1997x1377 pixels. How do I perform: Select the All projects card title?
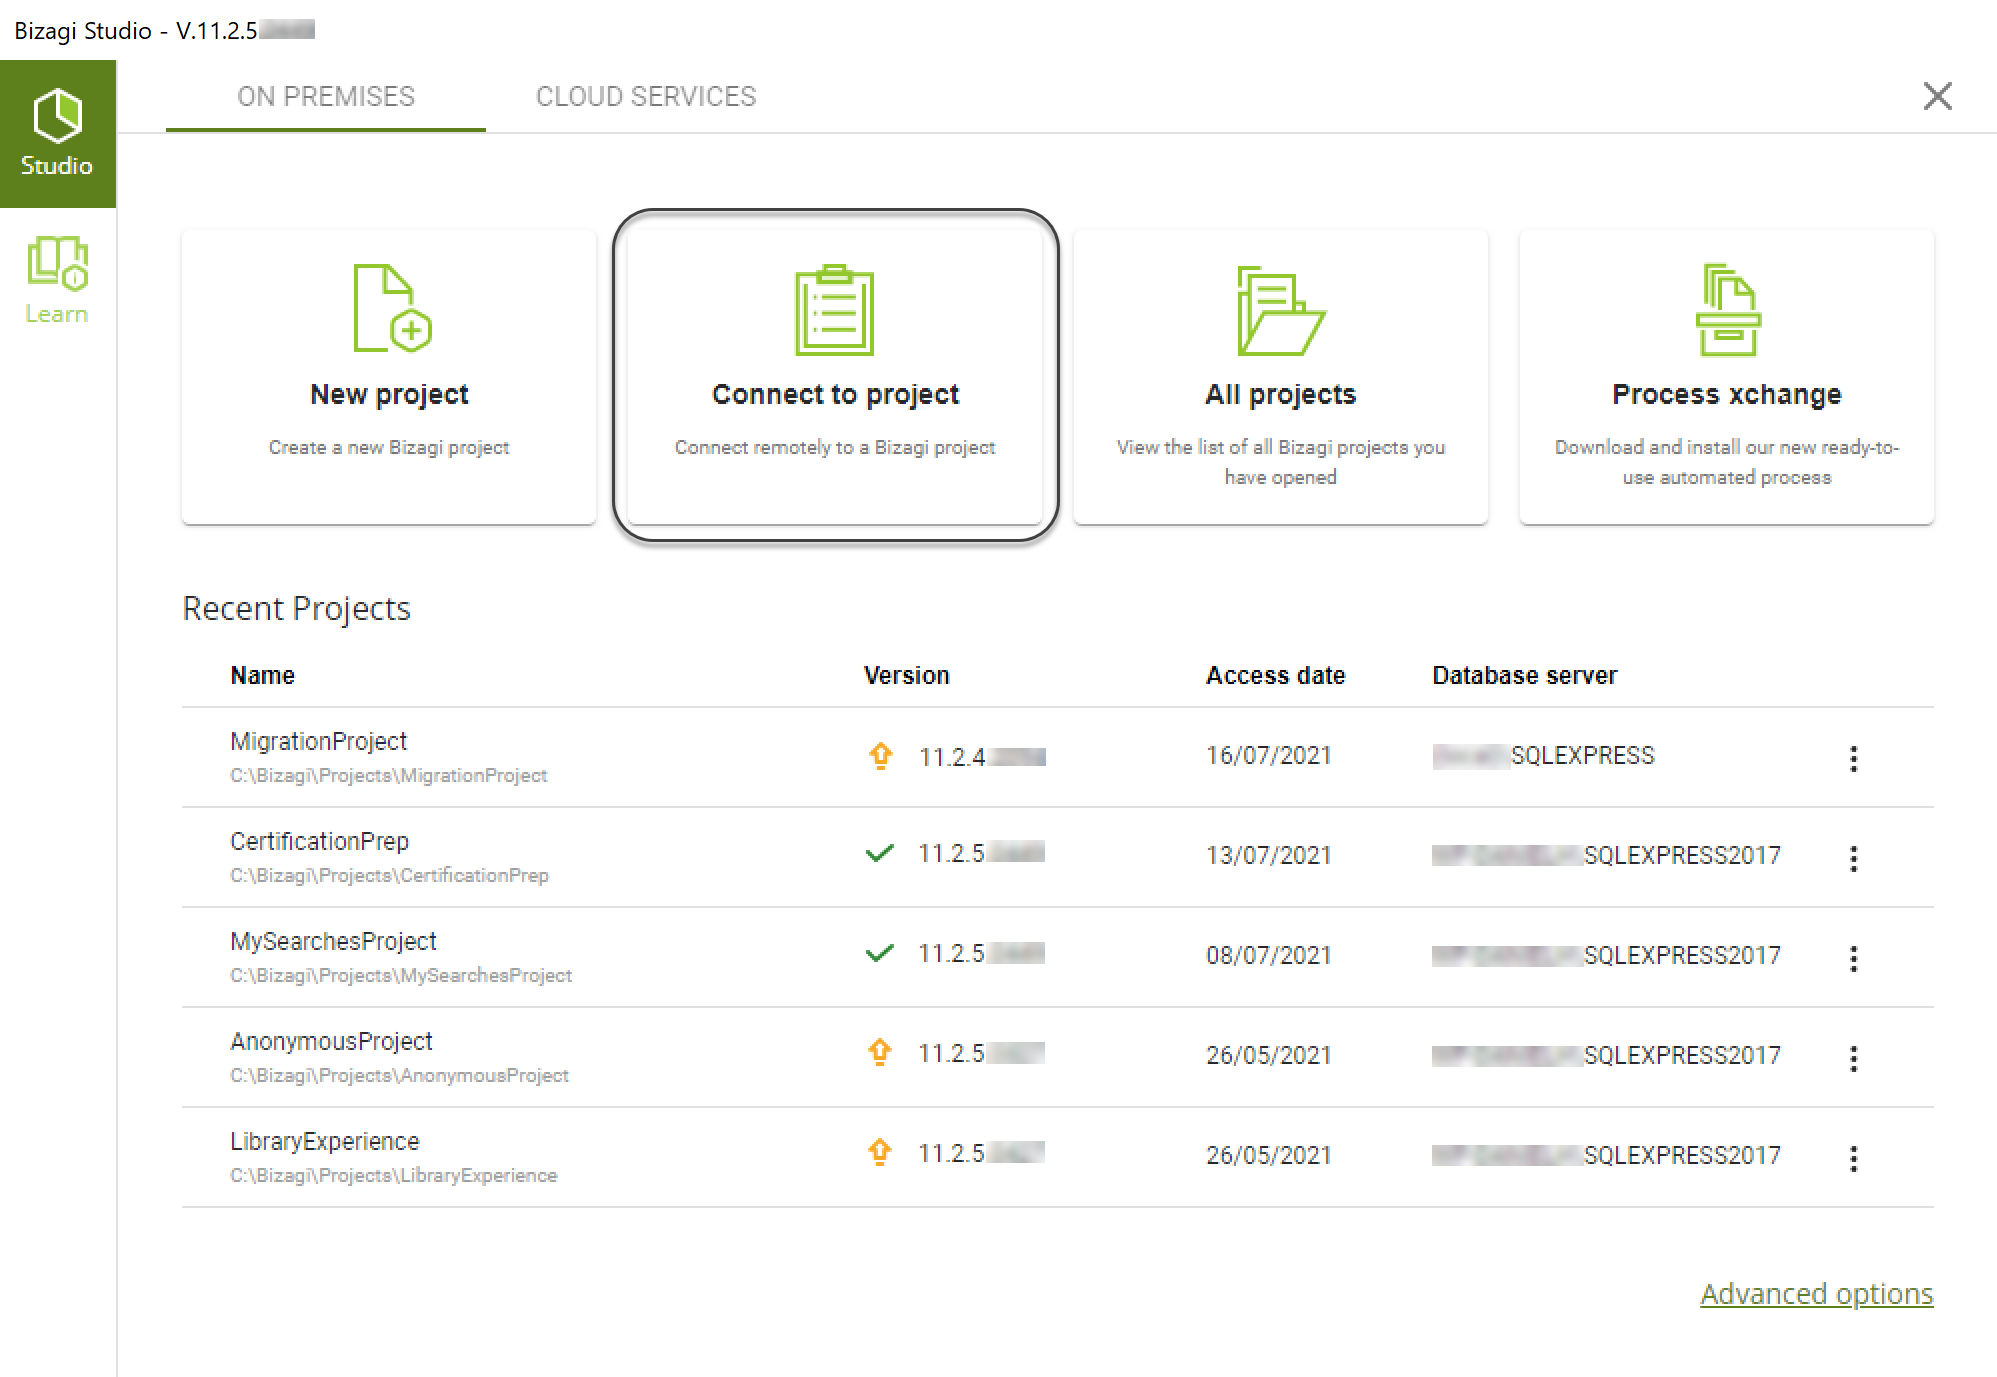coord(1281,394)
